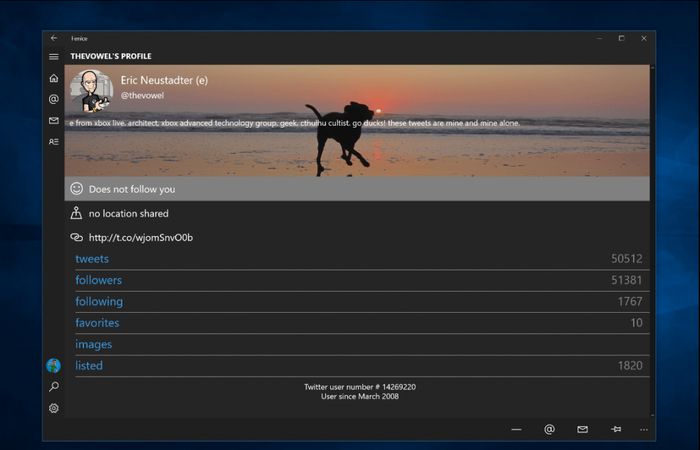Image resolution: width=700 pixels, height=450 pixels.
Task: Open Direct Messages in left sidebar
Action: click(x=54, y=121)
